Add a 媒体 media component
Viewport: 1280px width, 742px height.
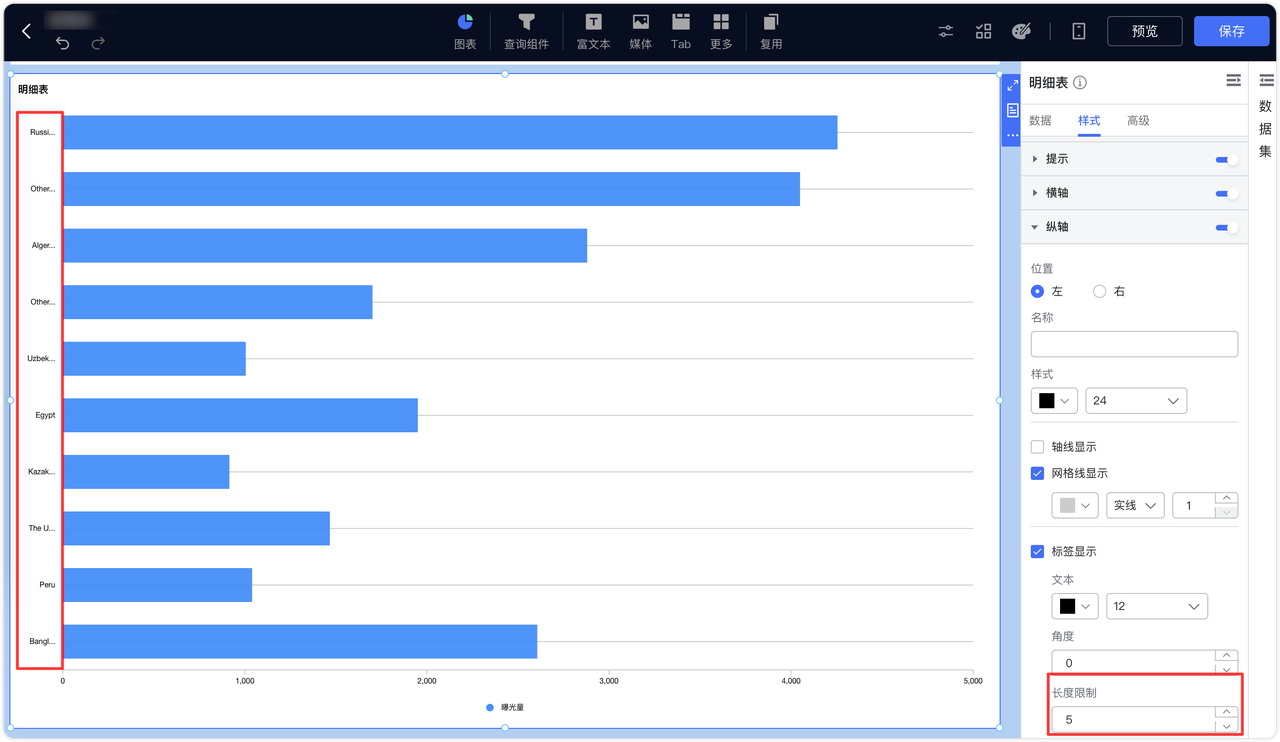coord(640,31)
